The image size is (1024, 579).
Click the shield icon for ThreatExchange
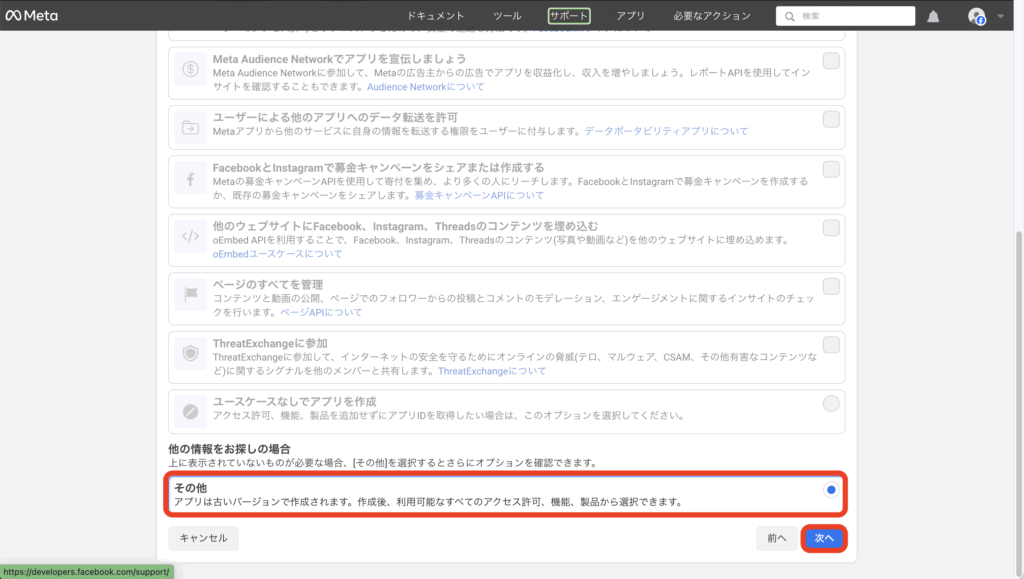[190, 353]
